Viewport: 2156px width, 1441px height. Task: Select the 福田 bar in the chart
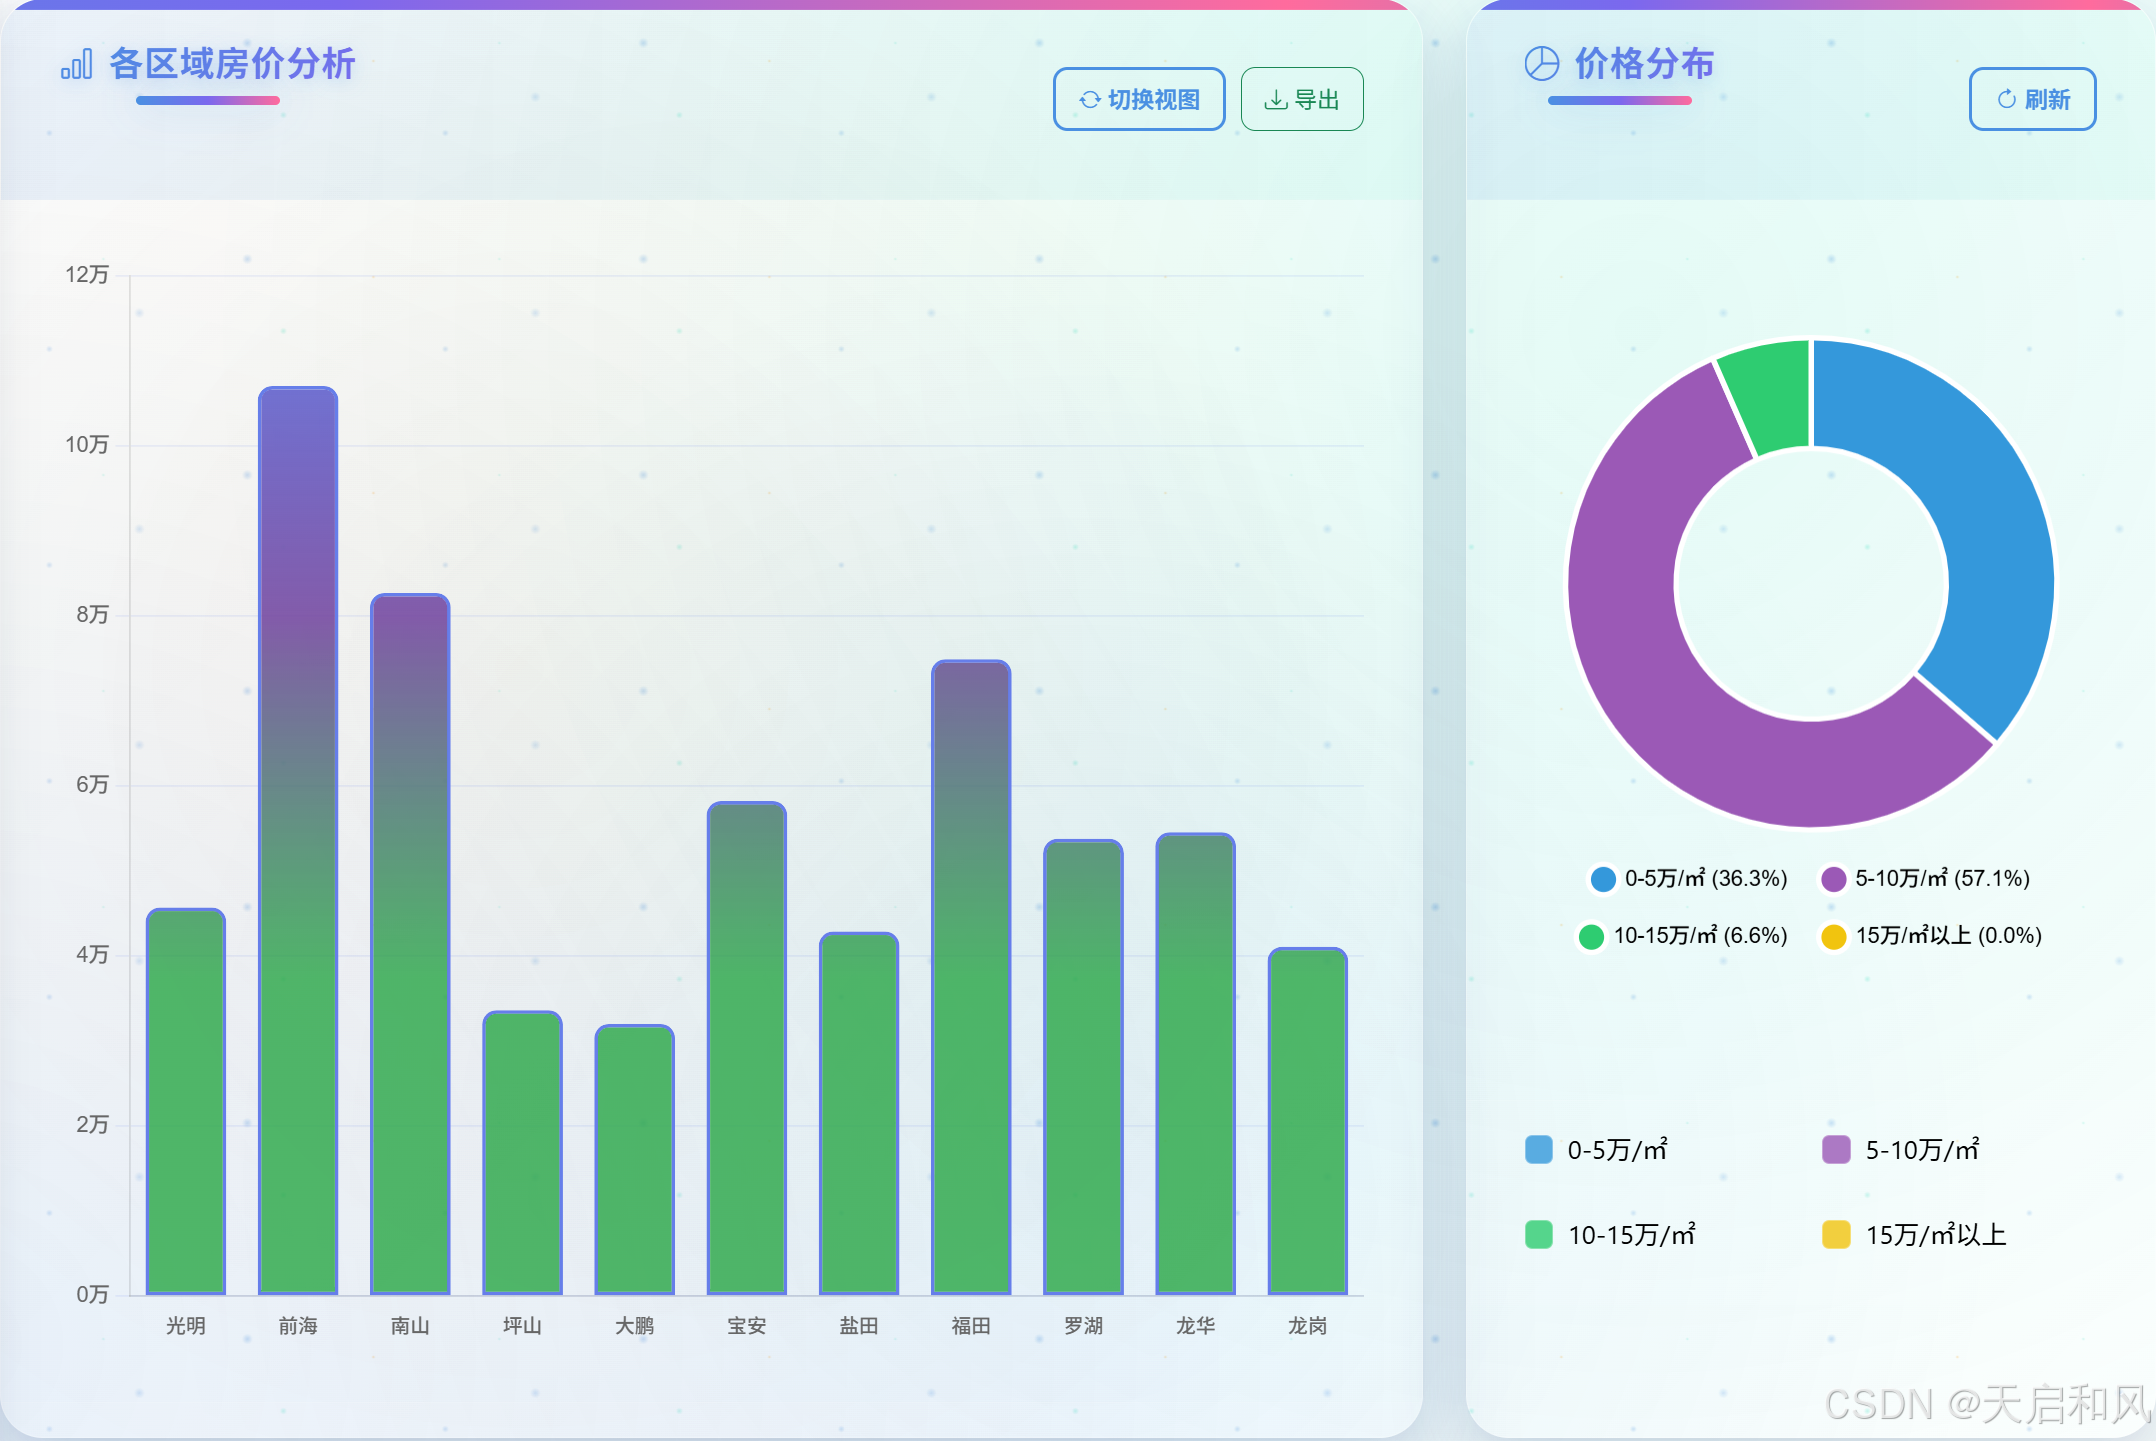(971, 977)
